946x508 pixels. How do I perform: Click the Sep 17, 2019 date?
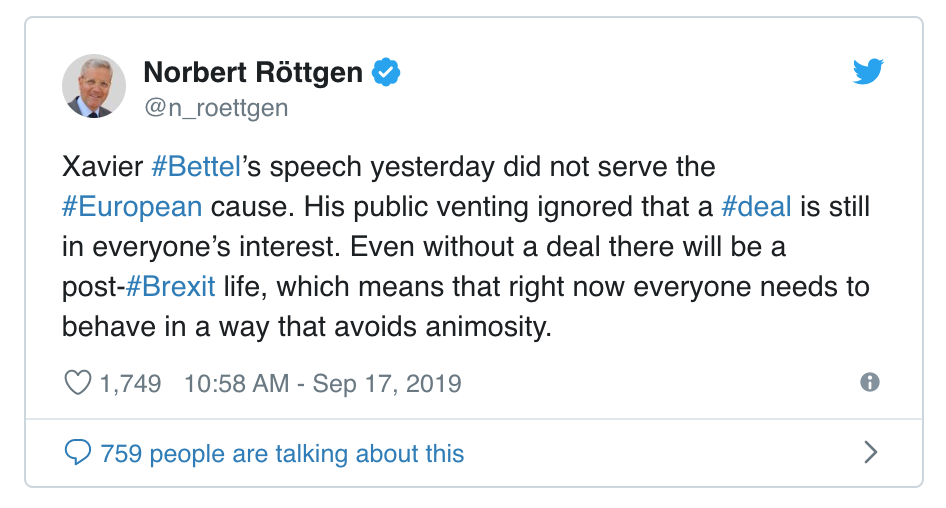tap(387, 384)
